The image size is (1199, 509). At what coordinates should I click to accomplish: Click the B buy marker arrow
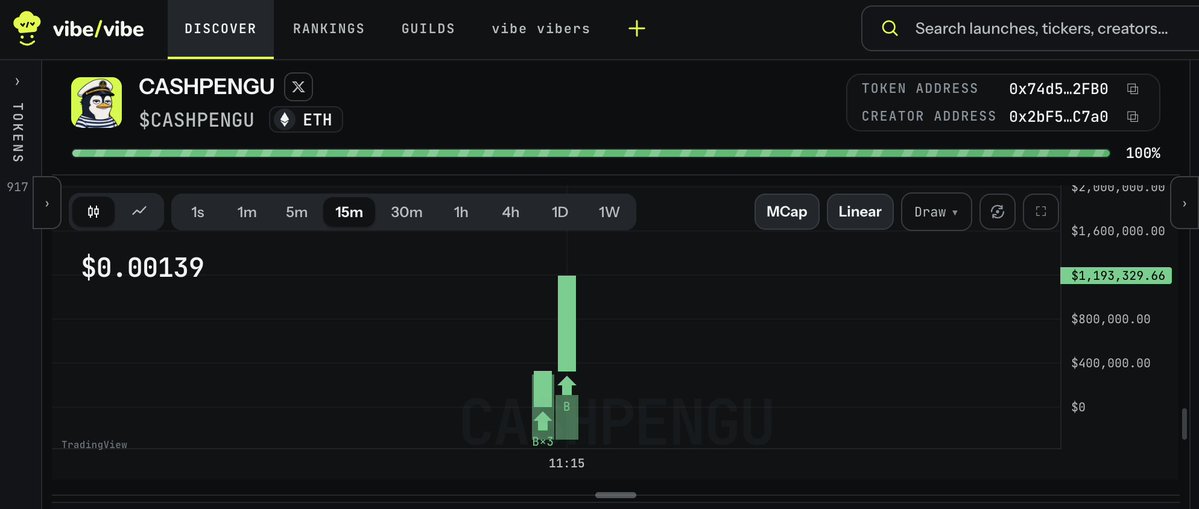pos(567,386)
